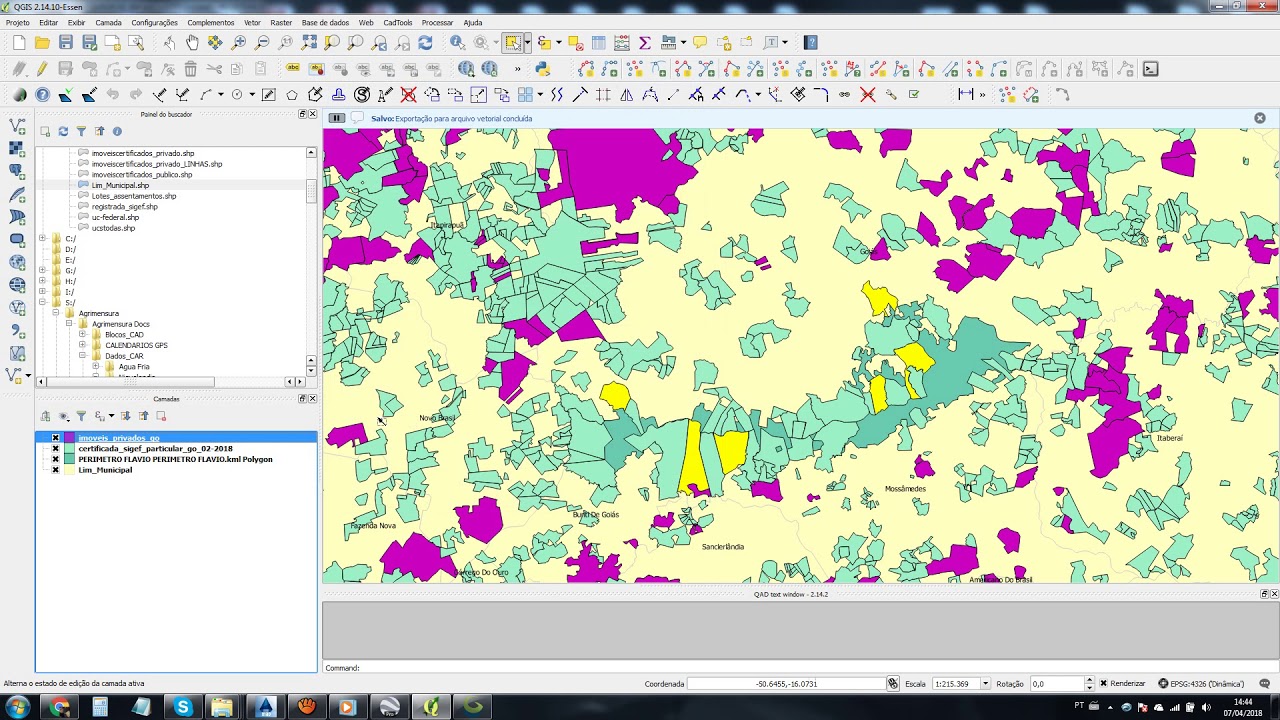The width and height of the screenshot is (1280, 720).
Task: Click the Refresh map icon
Action: tap(425, 42)
